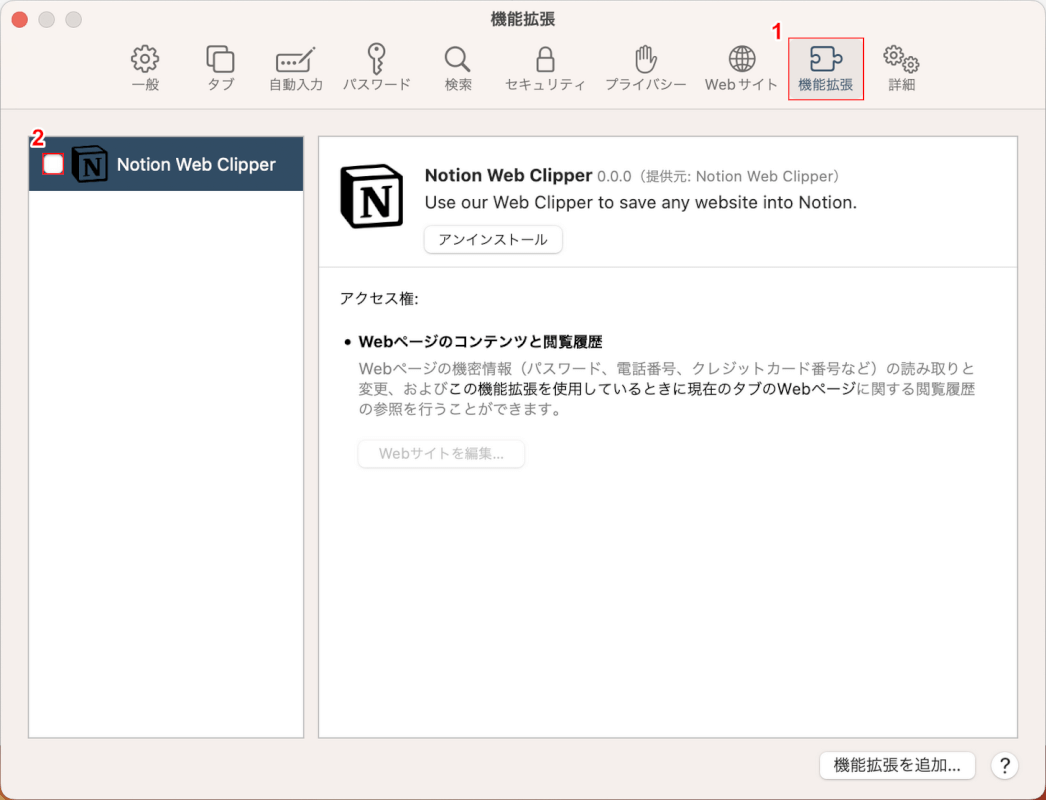
Task: Click the large Notion logo in details
Action: click(x=372, y=196)
